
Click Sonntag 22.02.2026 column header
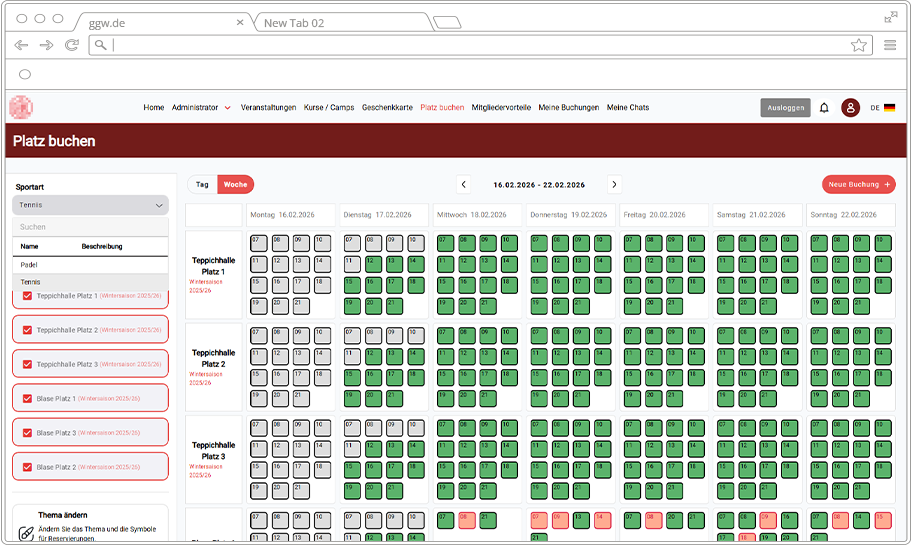(850, 215)
